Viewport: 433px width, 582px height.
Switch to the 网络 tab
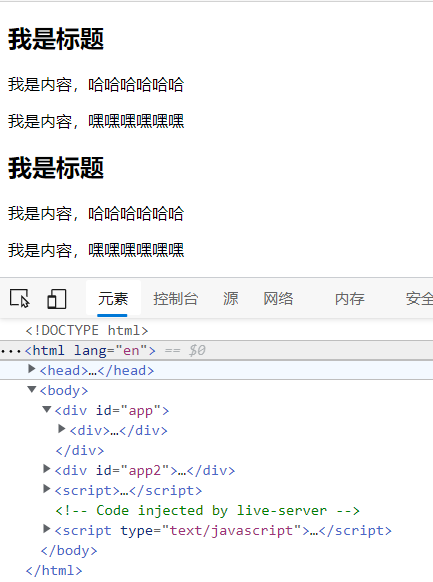click(278, 299)
